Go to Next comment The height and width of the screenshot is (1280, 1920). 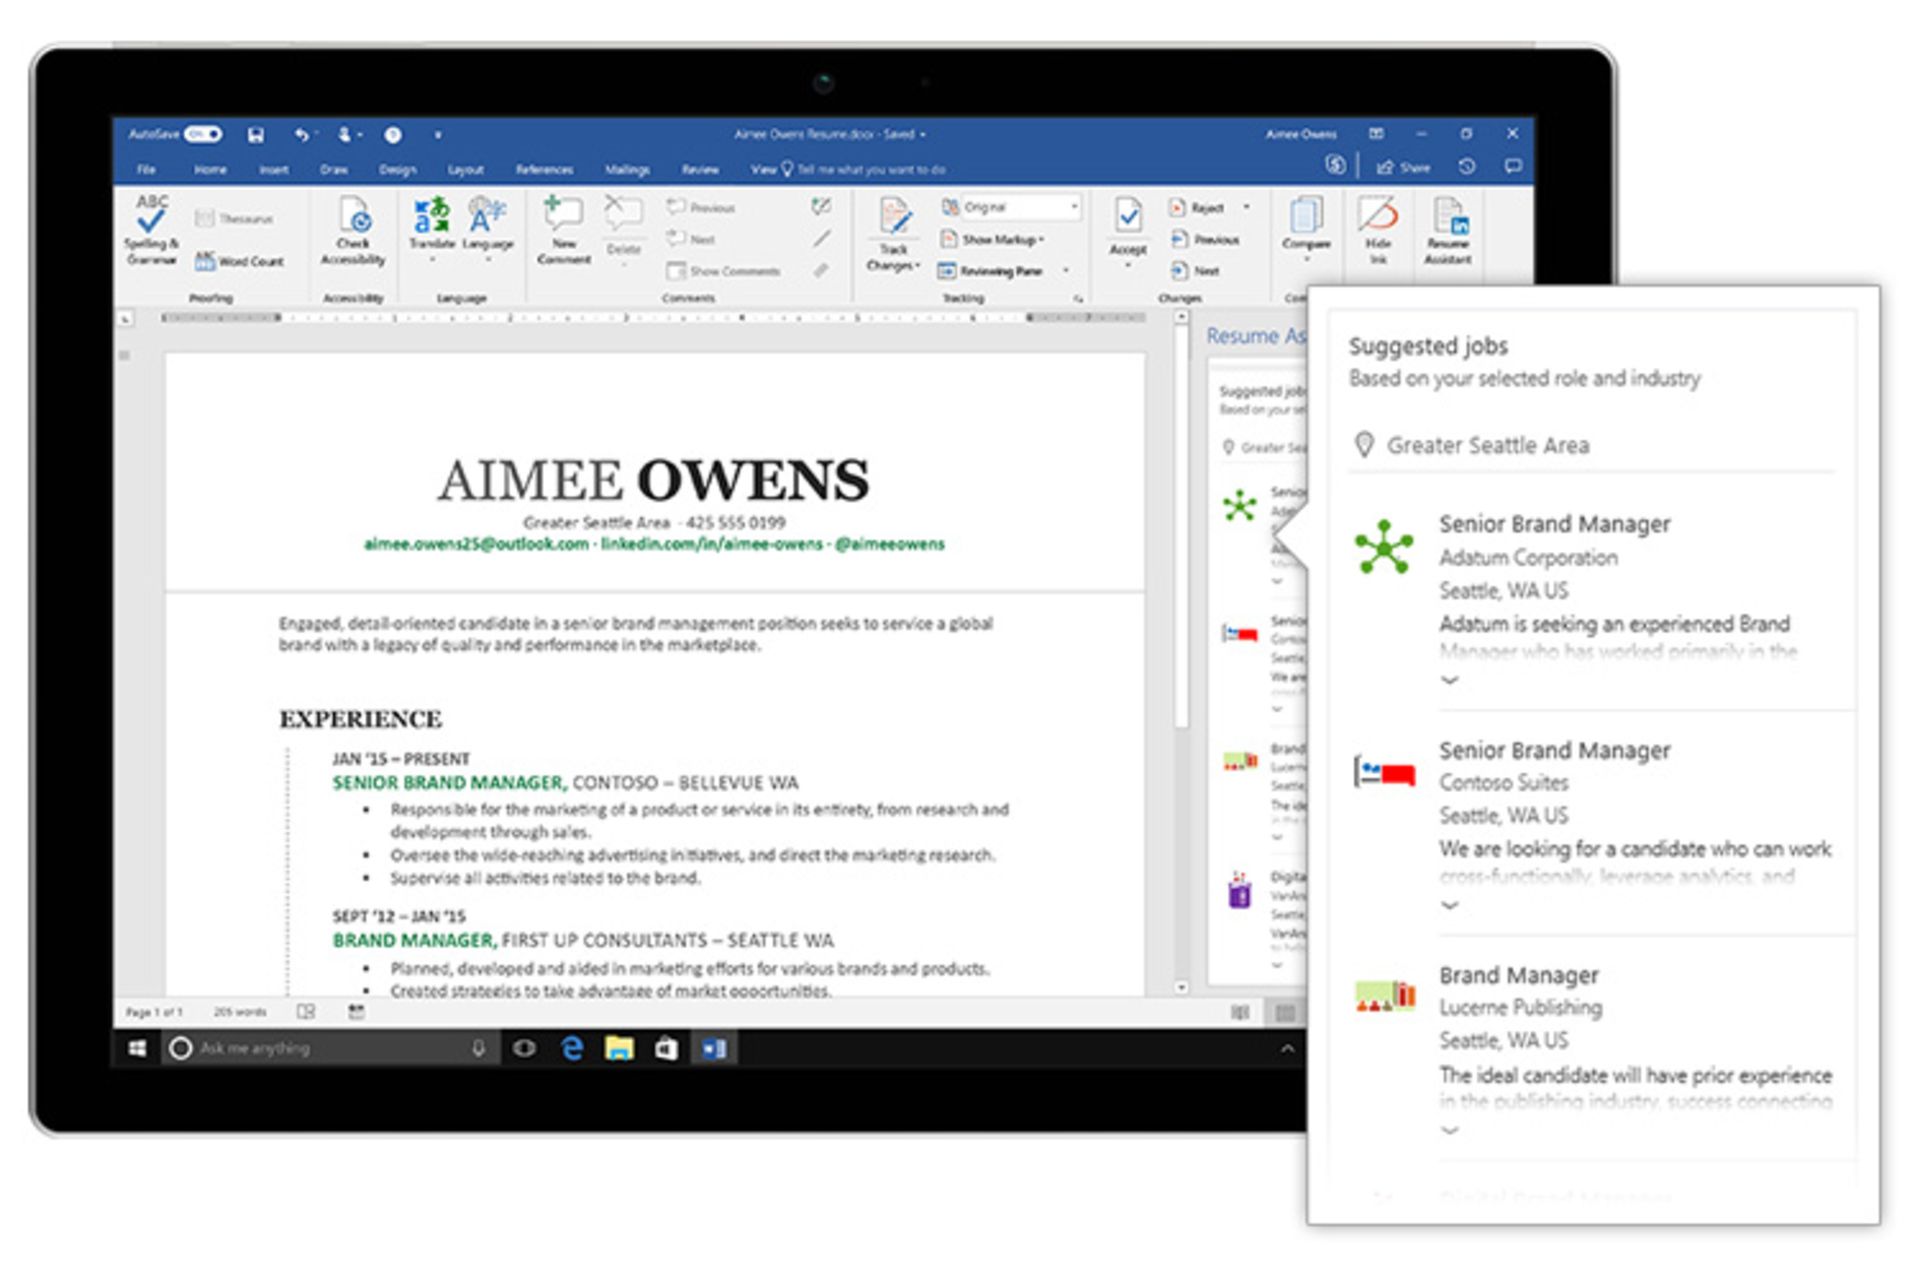[691, 239]
